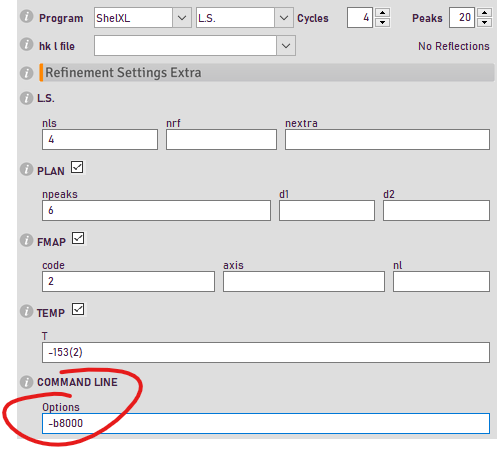Open the hk l file dropdown
Screen dimensions: 502x450
[x=286, y=46]
